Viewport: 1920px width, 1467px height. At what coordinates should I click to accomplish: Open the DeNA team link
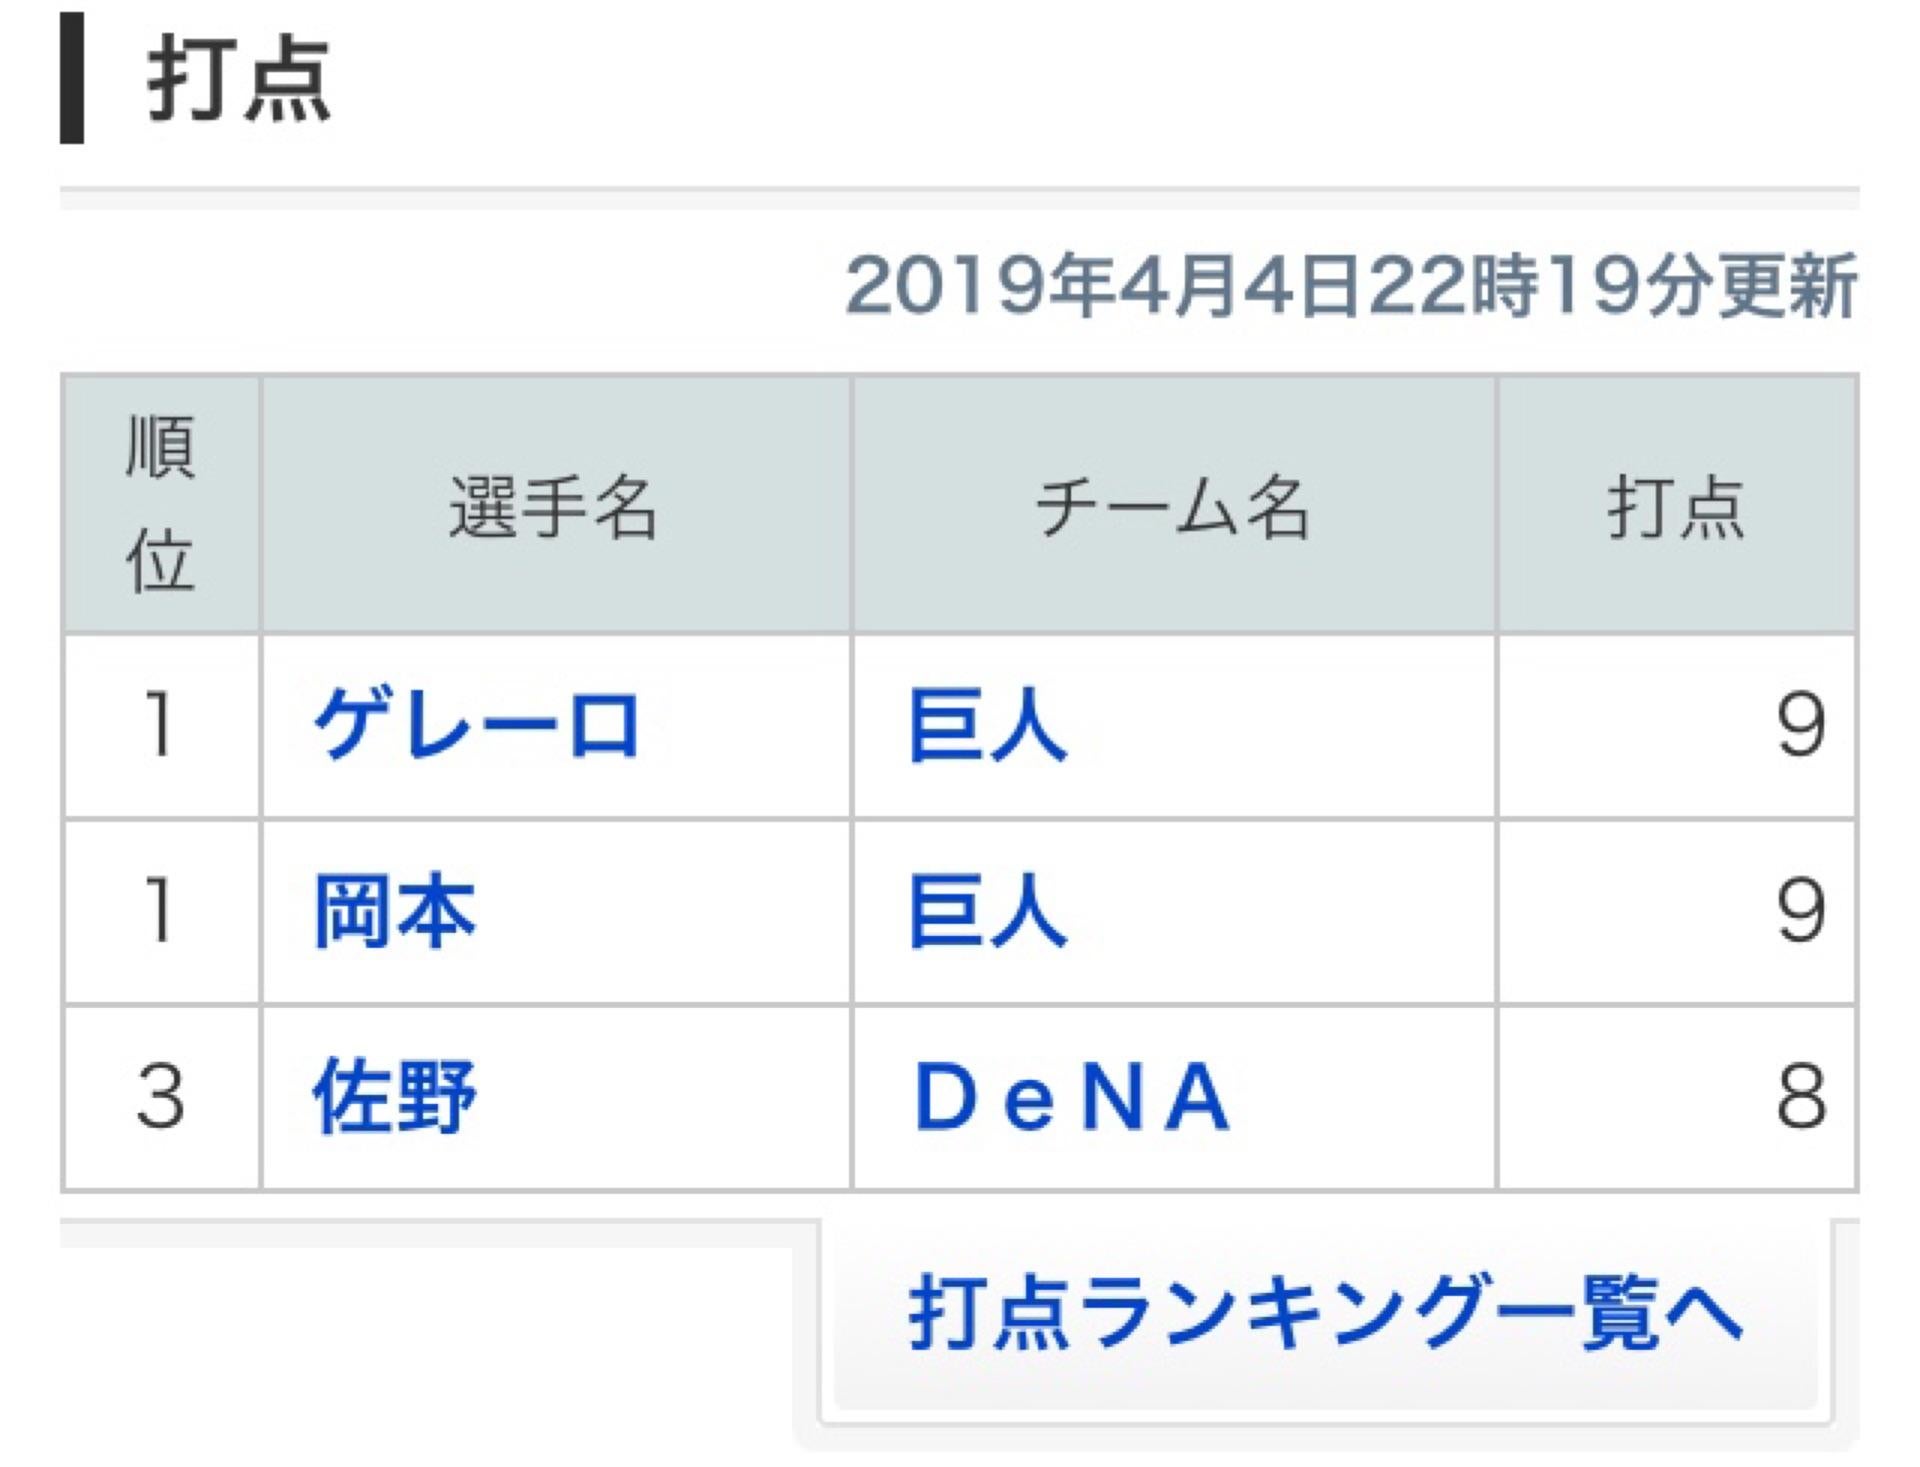[x=1072, y=1097]
